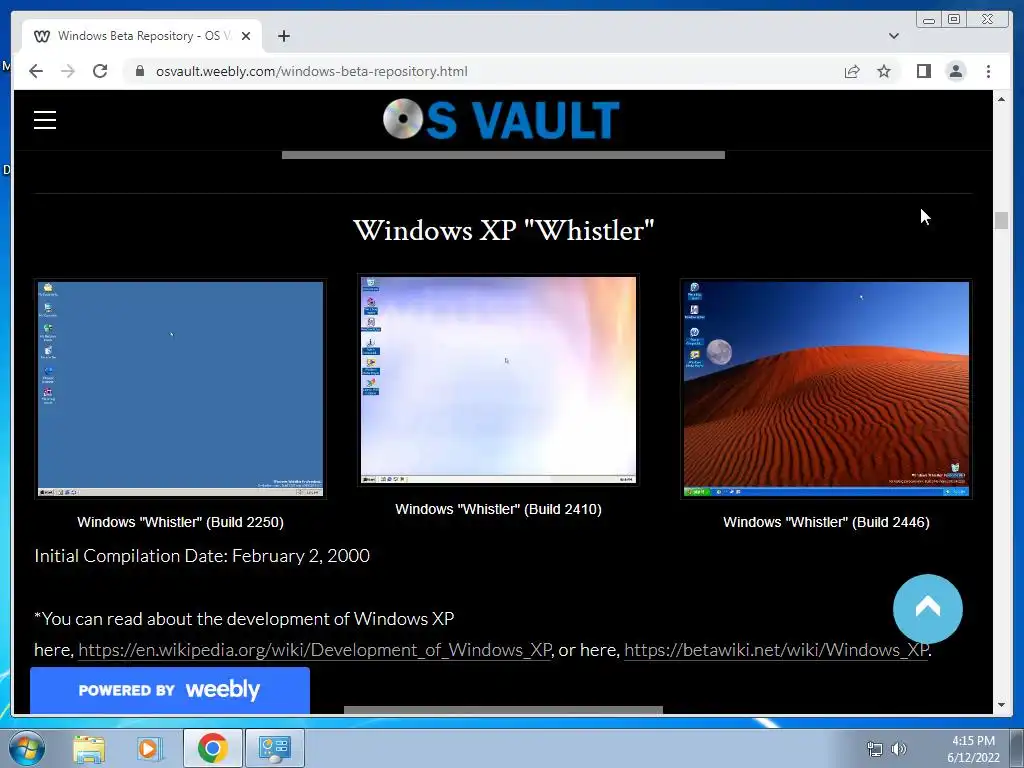Image resolution: width=1024 pixels, height=768 pixels.
Task: Click the Powered by Weebly banner
Action: pyautogui.click(x=170, y=690)
